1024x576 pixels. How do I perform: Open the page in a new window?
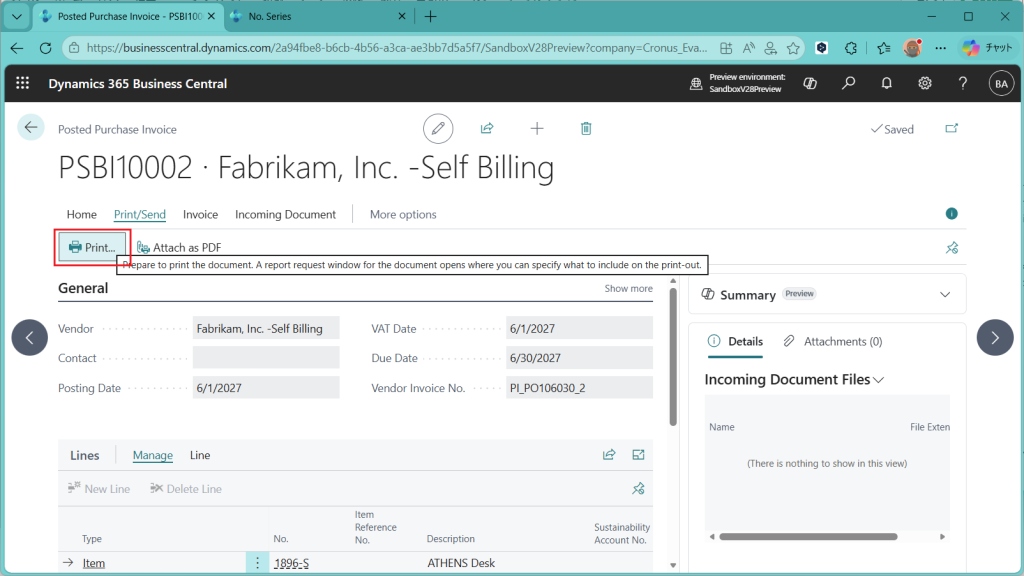click(950, 129)
